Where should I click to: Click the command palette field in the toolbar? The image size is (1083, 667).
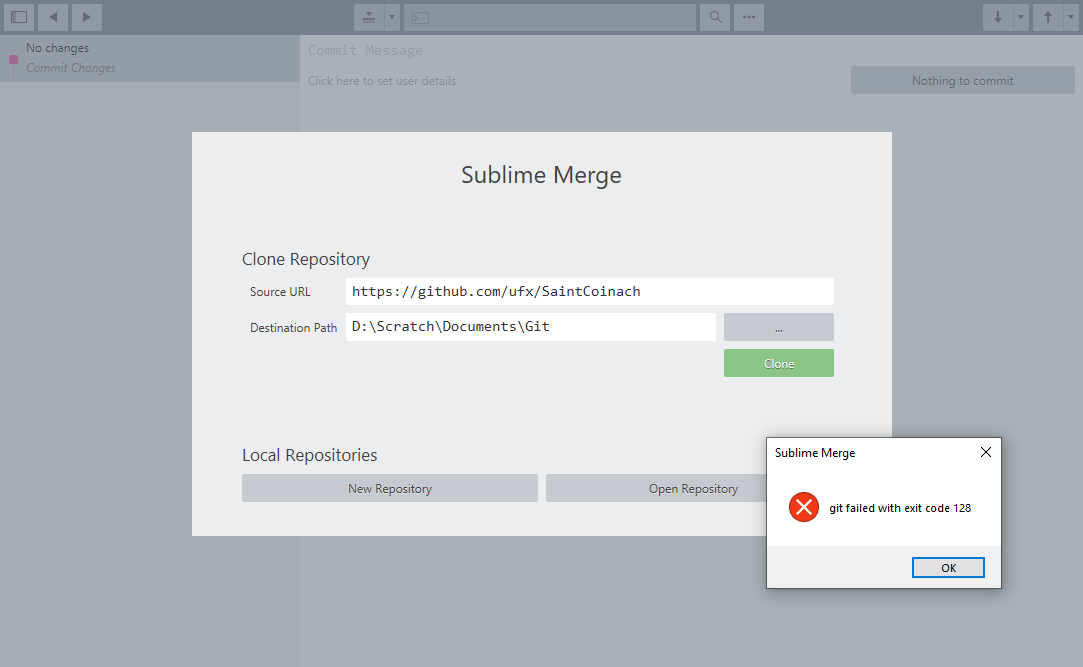[550, 17]
